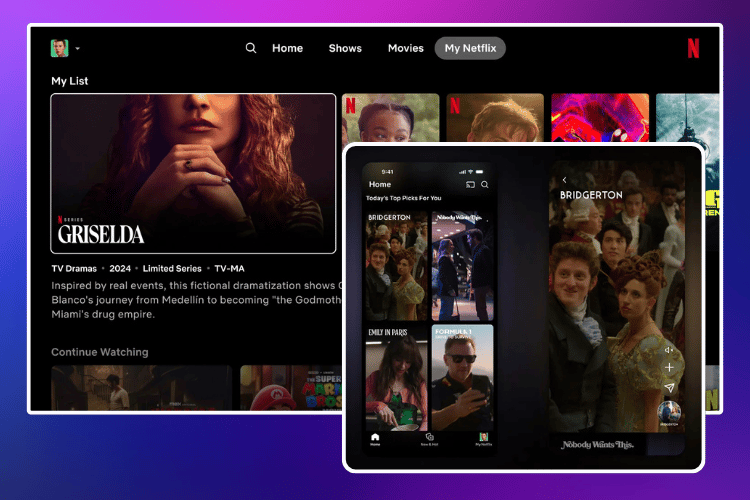Screen dimensions: 750x500
Task: Open the colorful Spider-Verse style thumbnail
Action: click(600, 118)
